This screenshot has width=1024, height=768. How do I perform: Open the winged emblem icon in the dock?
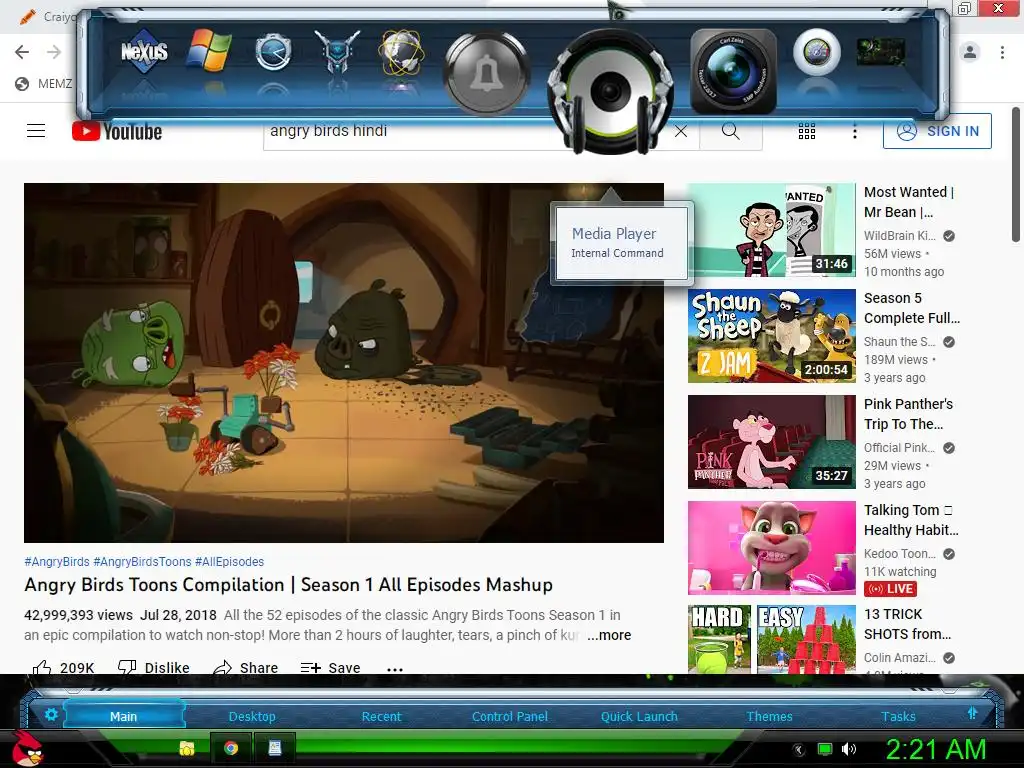click(x=337, y=51)
